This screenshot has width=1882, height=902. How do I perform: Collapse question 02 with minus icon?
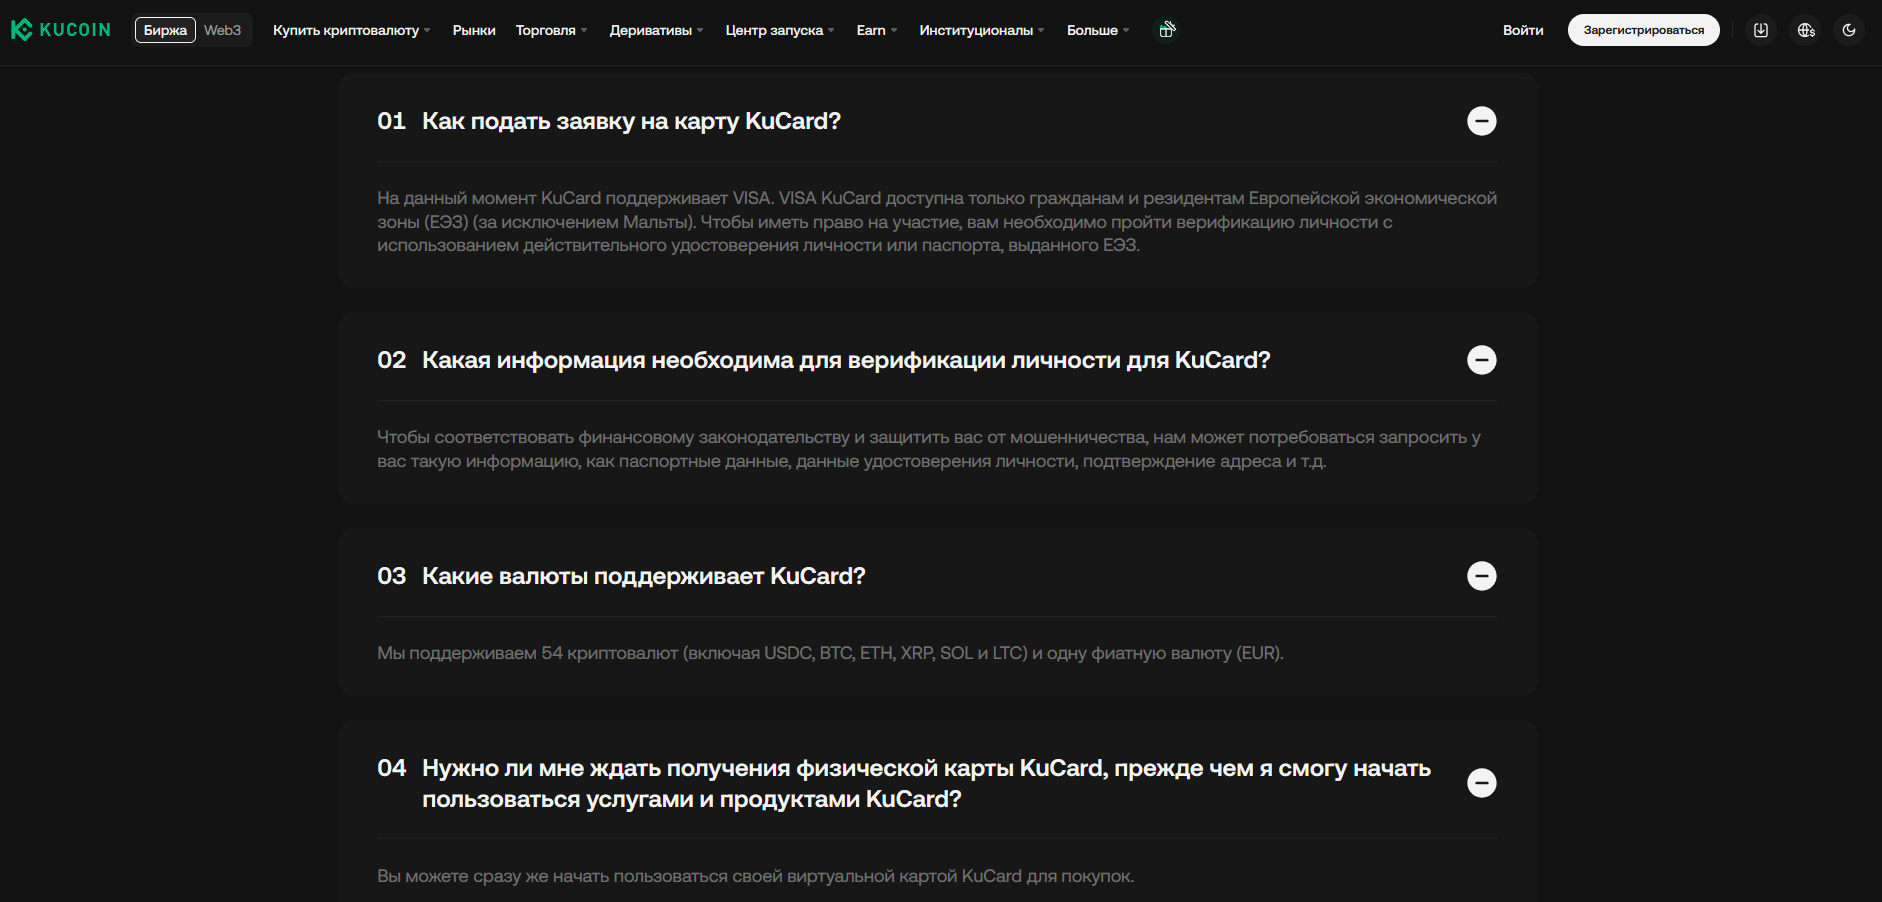pyautogui.click(x=1481, y=360)
